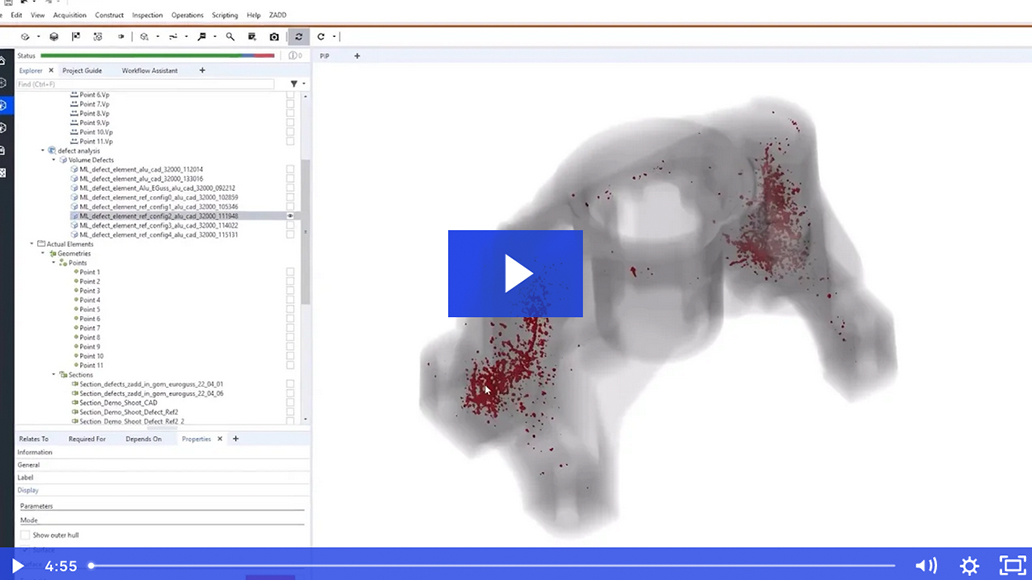The height and width of the screenshot is (580, 1032).
Task: Click the stacked box icon in toolbar
Action: point(54,37)
